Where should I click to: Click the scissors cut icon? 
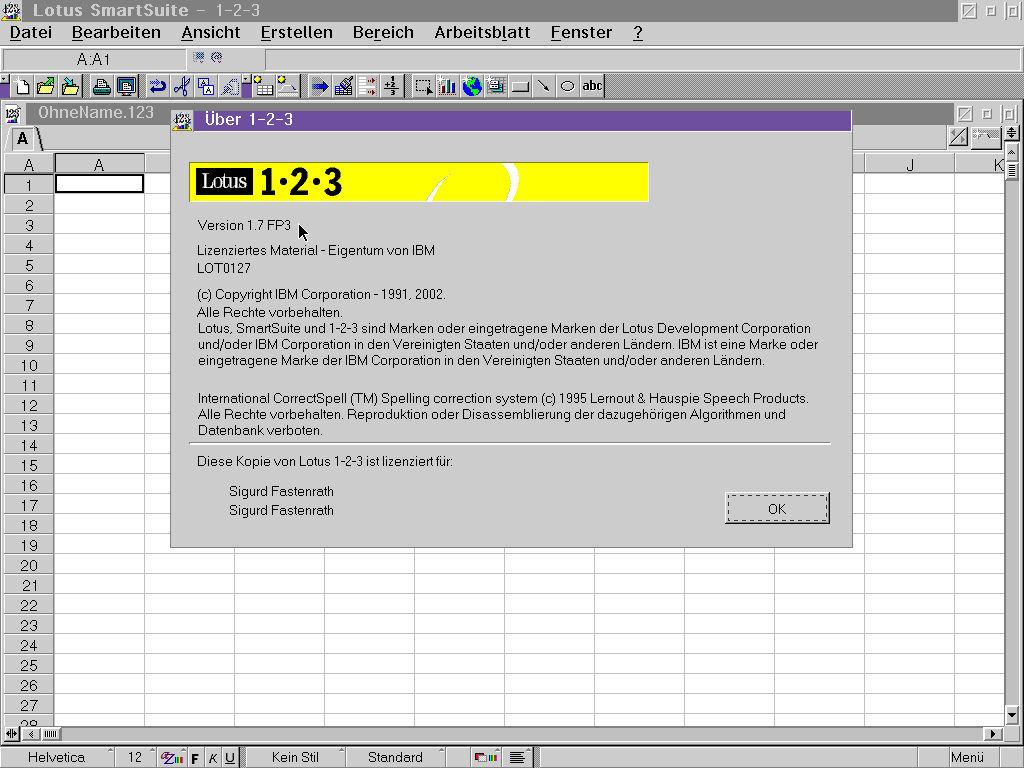[x=182, y=86]
